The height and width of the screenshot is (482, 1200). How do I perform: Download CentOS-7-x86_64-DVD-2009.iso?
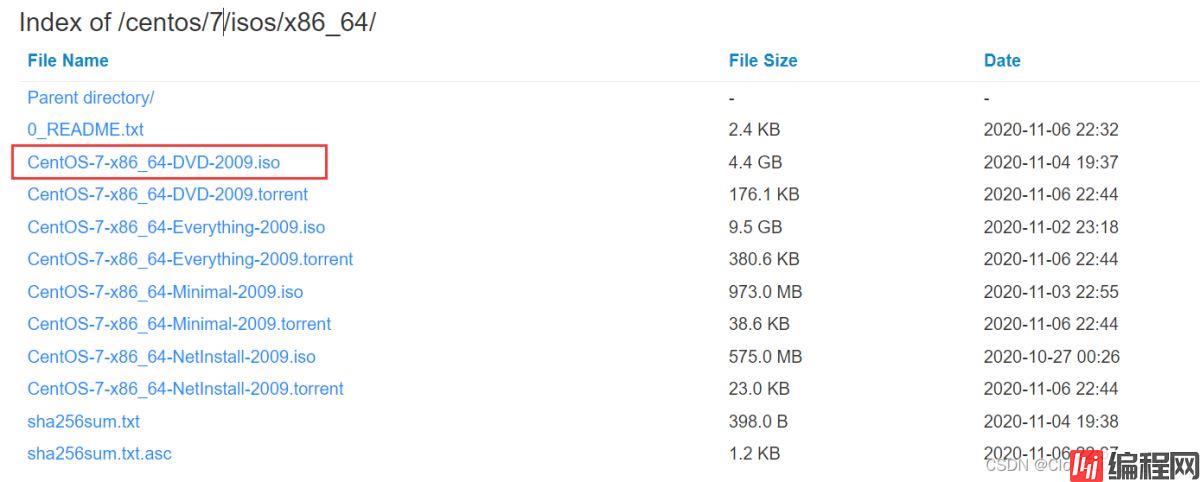pyautogui.click(x=153, y=161)
